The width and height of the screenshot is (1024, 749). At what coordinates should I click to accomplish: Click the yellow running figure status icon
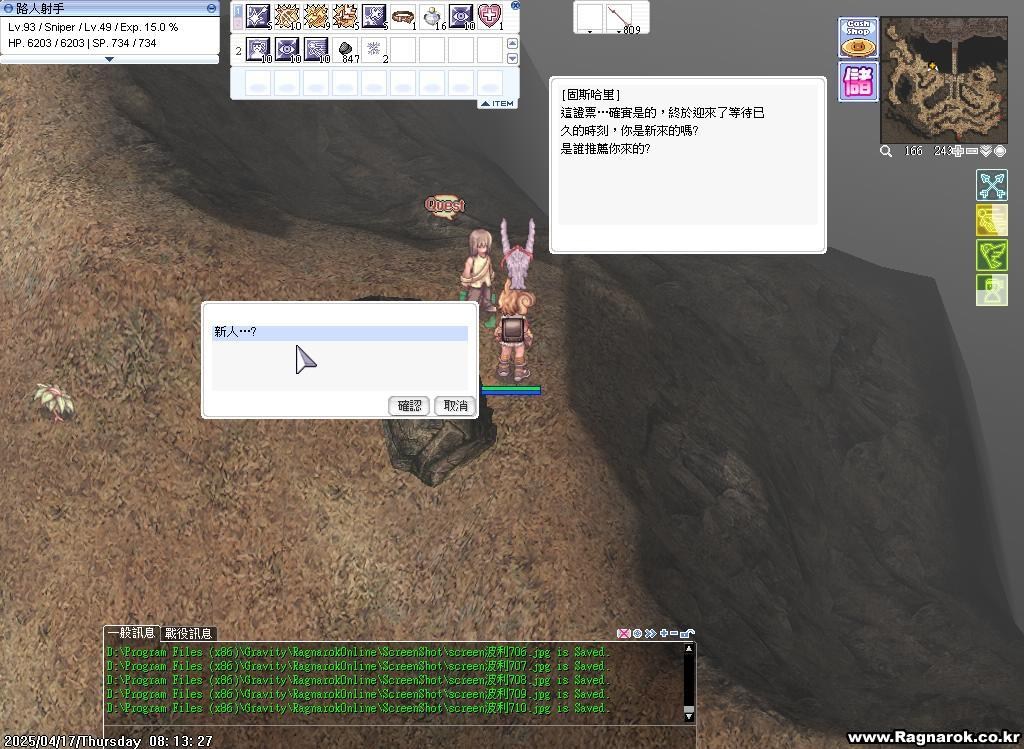coord(991,220)
